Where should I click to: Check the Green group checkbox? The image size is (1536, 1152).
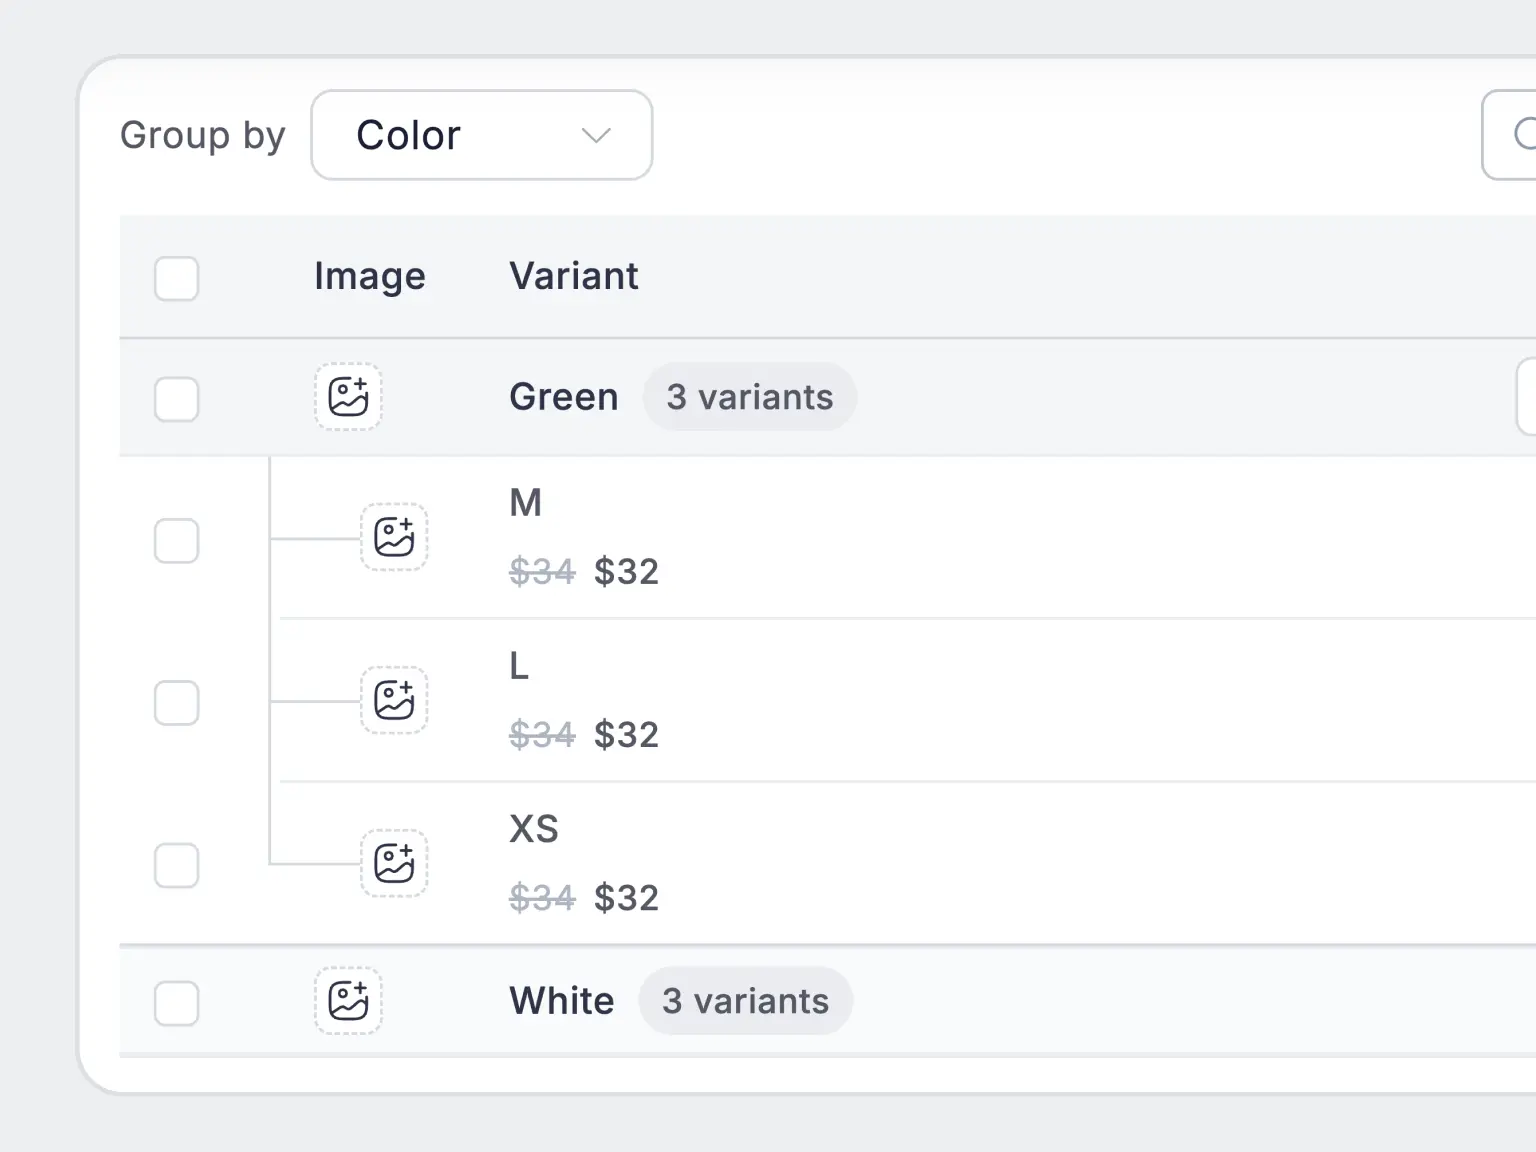(177, 399)
